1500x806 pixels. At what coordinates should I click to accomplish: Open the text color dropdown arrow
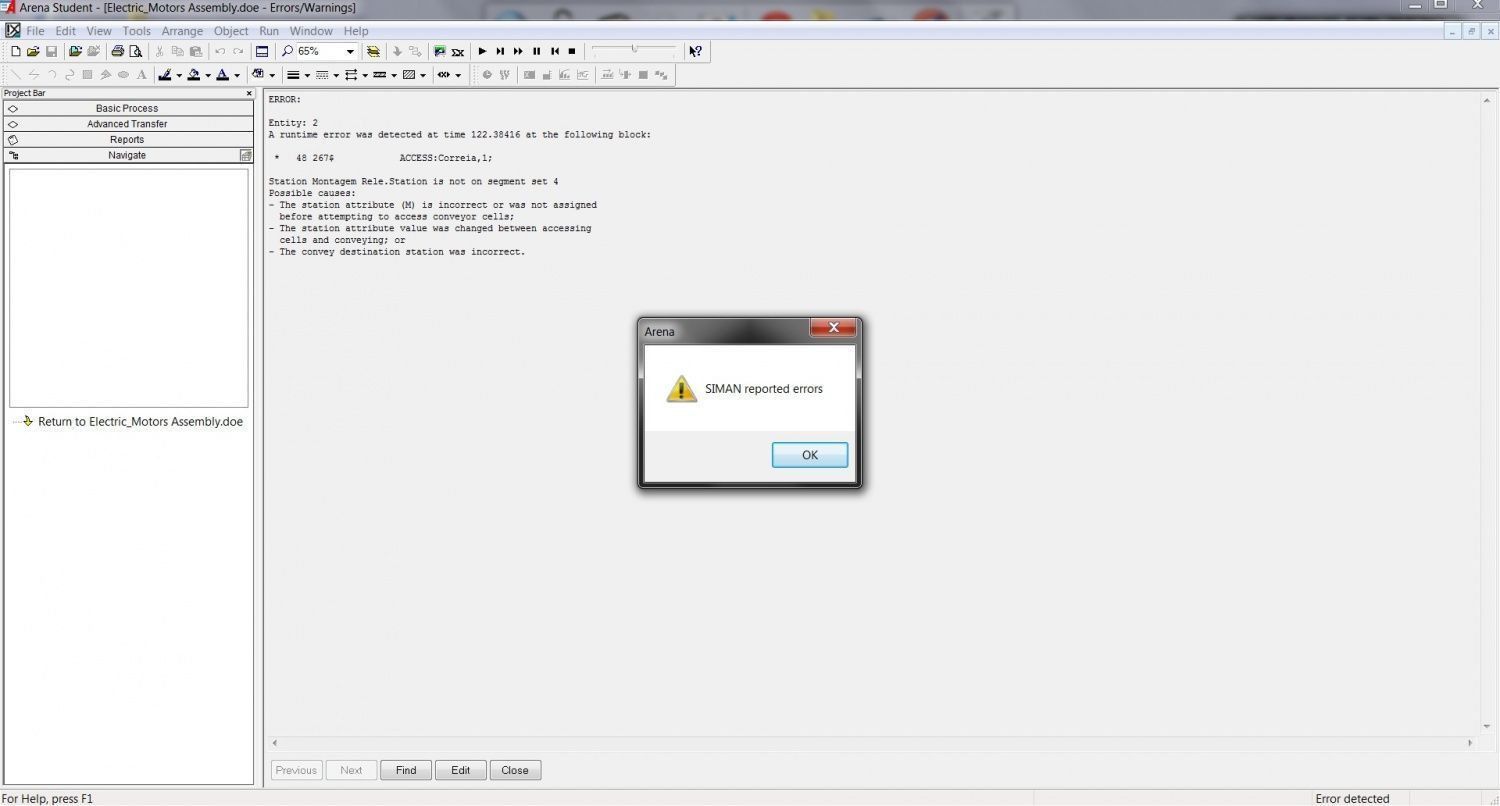click(237, 75)
